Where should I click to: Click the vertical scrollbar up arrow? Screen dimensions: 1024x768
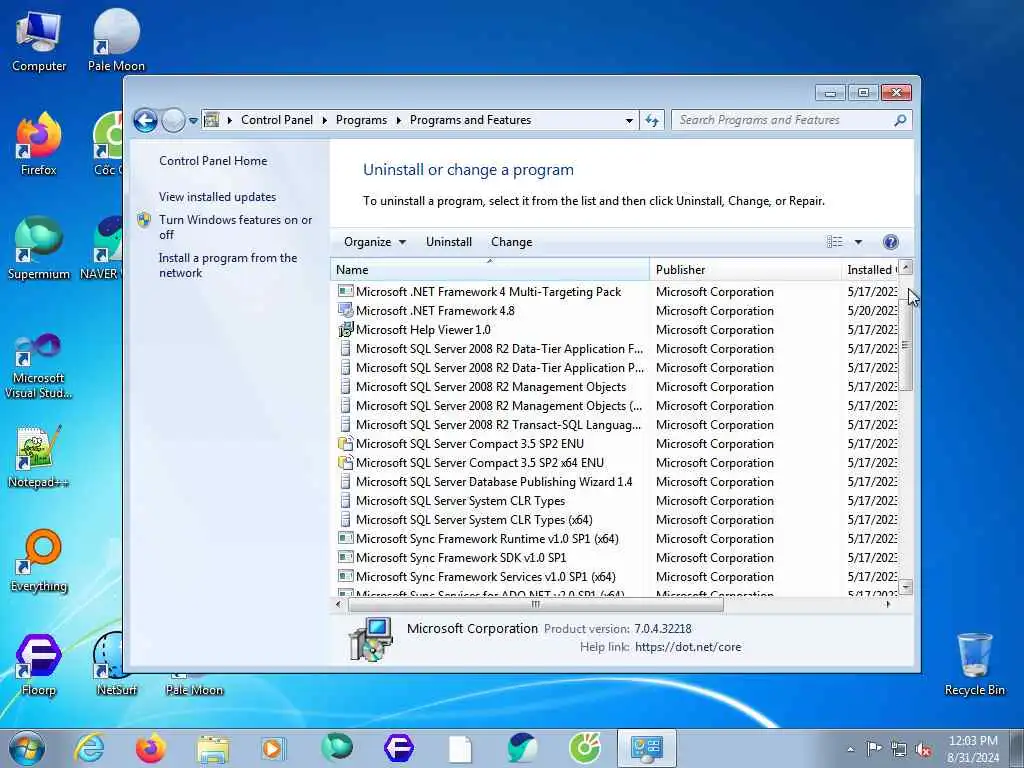(906, 267)
